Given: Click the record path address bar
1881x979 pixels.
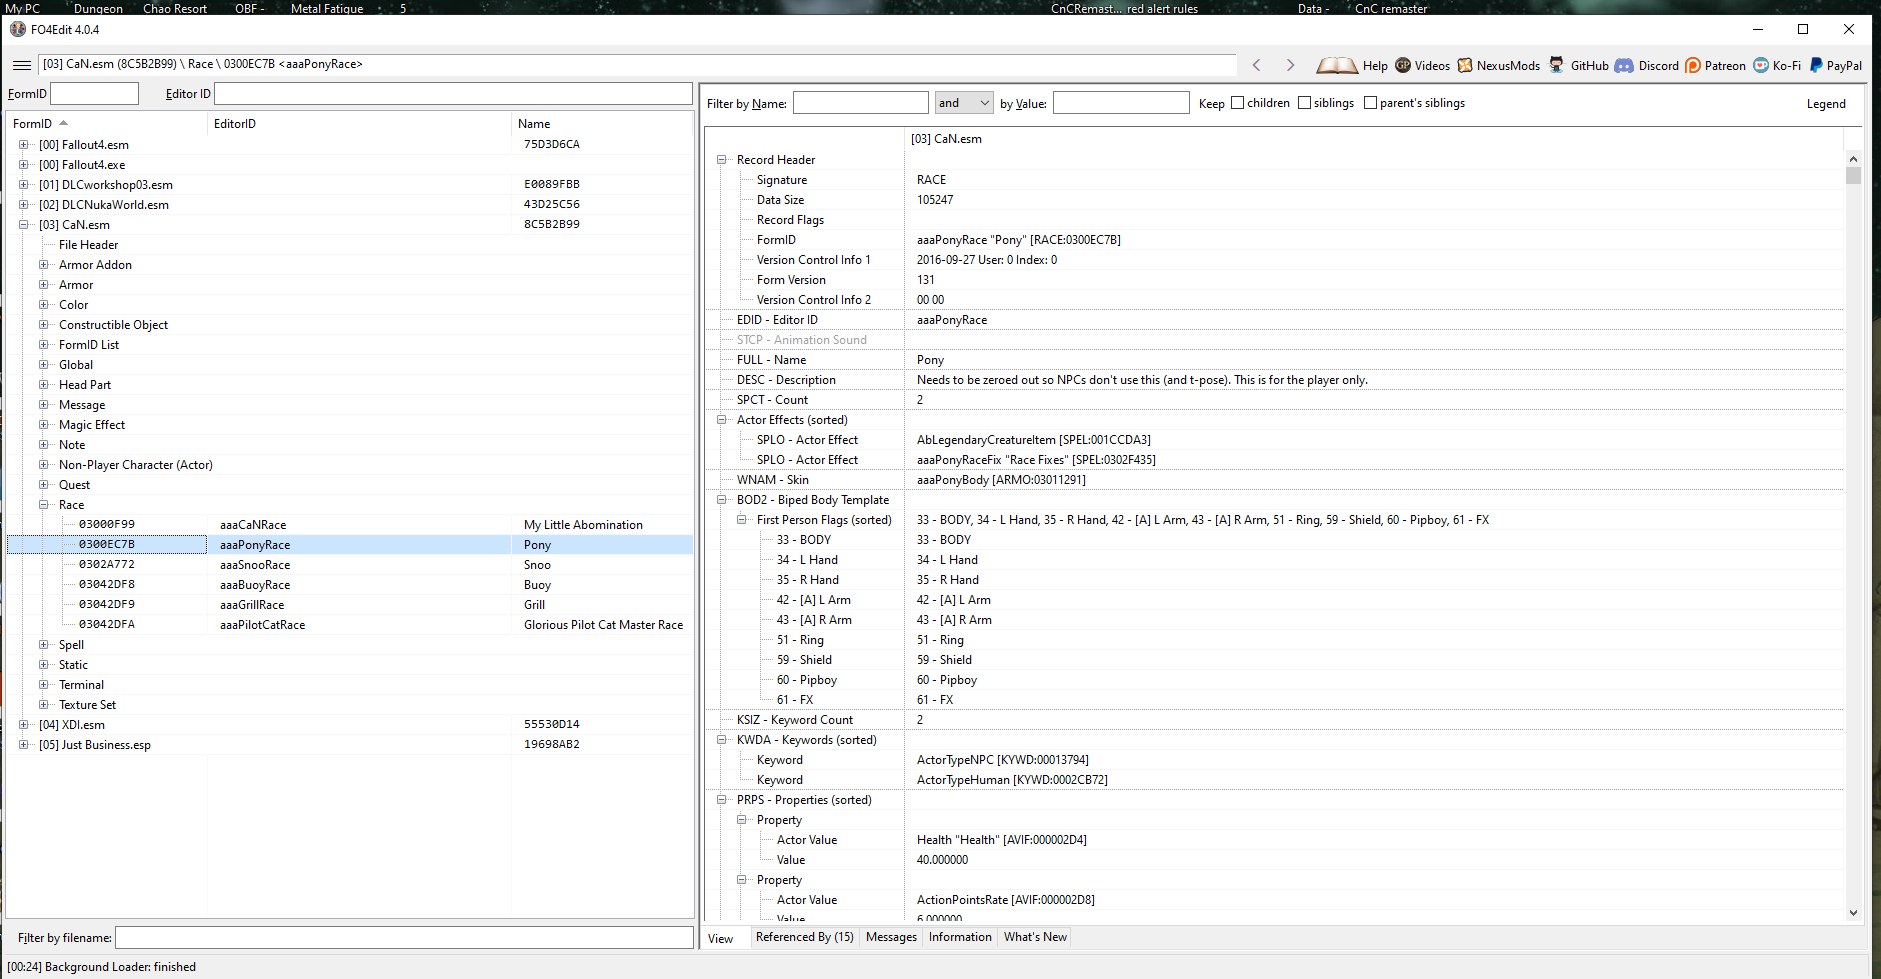Looking at the screenshot, I should point(638,64).
